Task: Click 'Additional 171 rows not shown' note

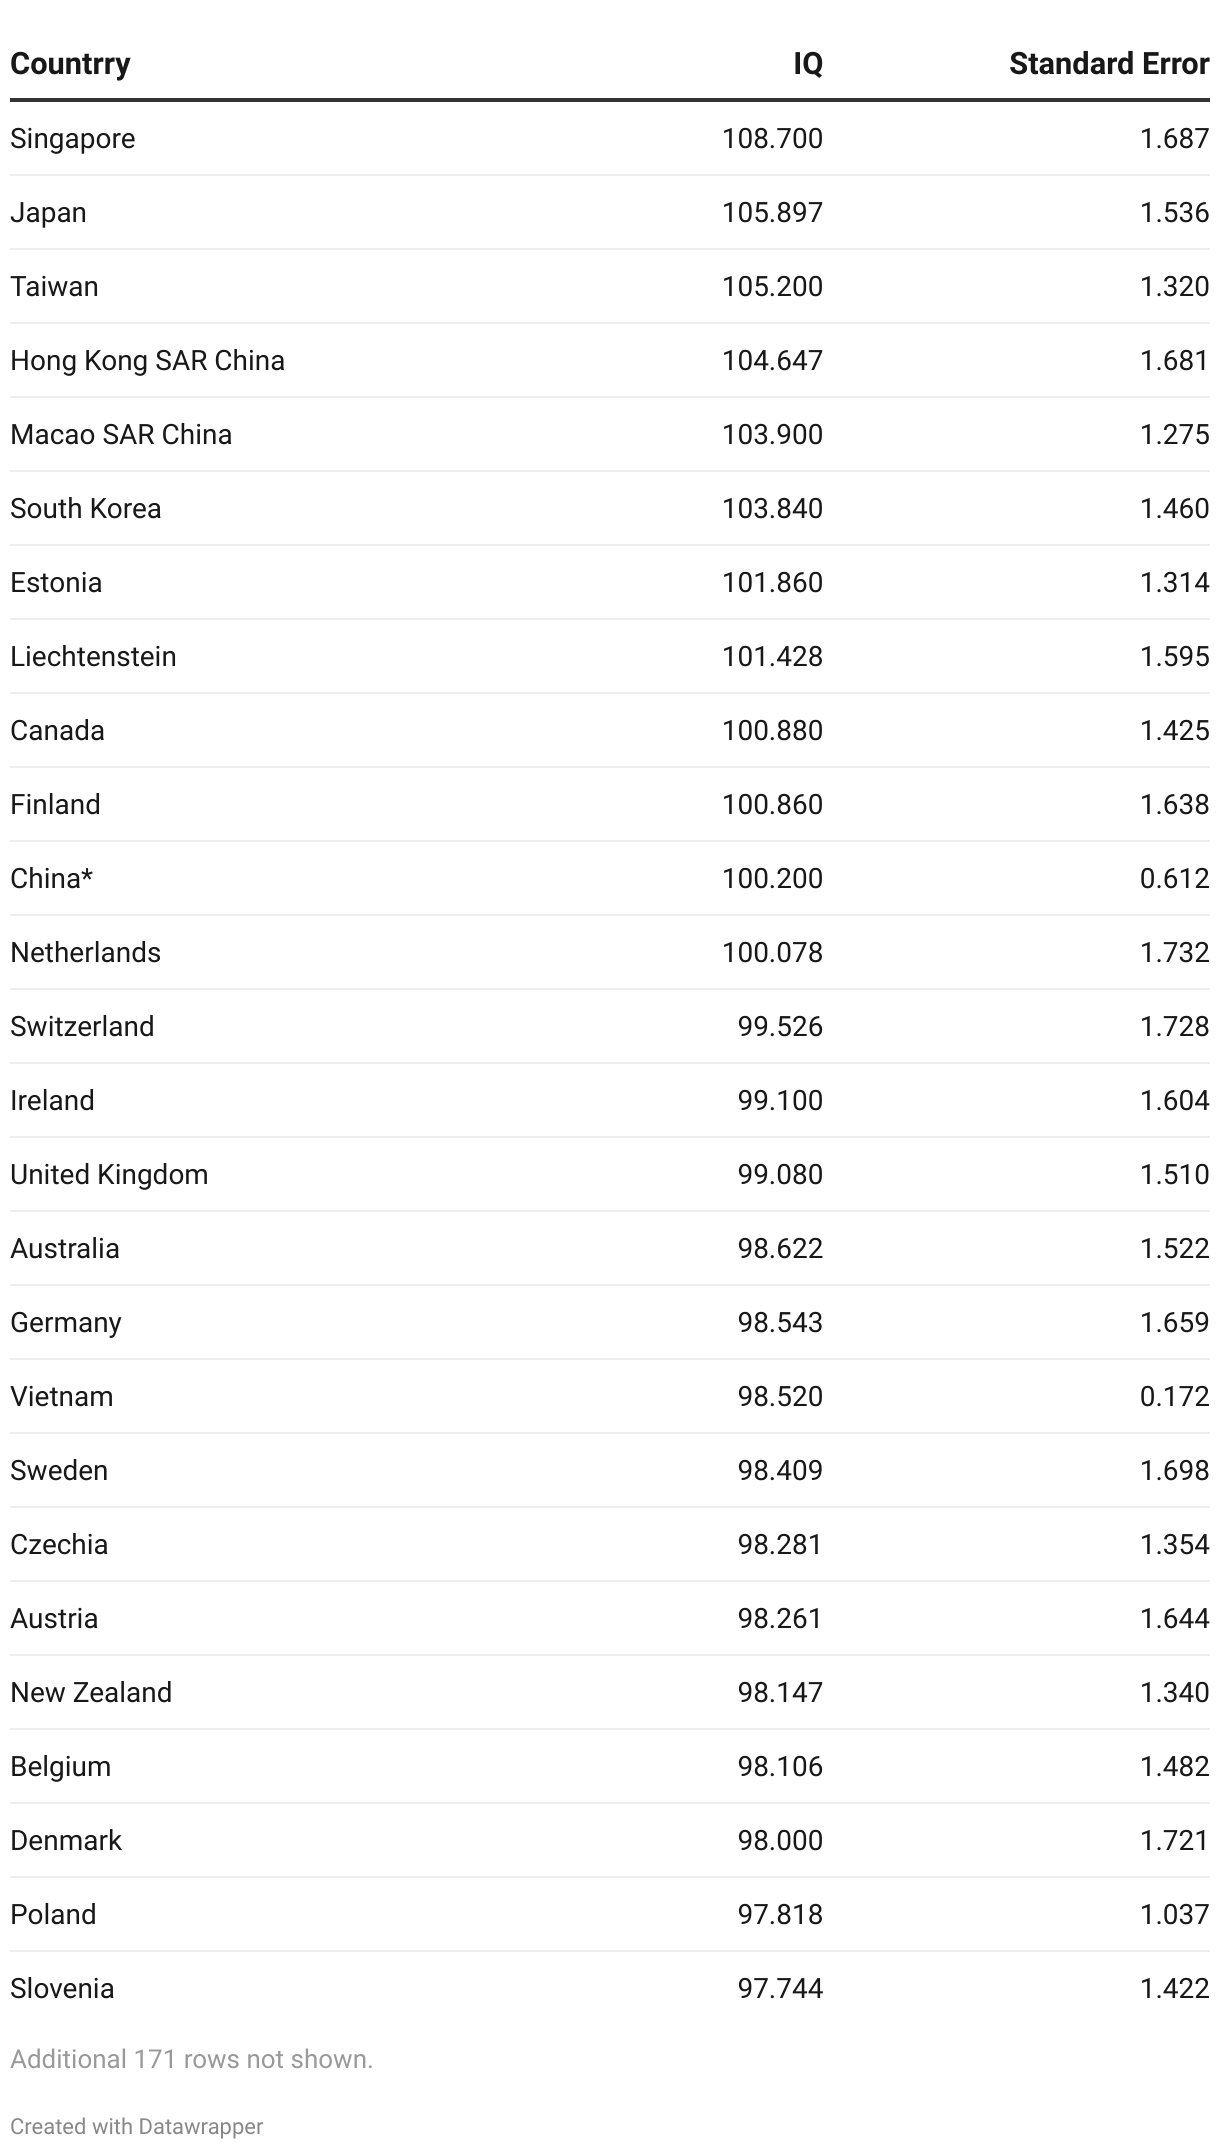Action: [x=192, y=2059]
